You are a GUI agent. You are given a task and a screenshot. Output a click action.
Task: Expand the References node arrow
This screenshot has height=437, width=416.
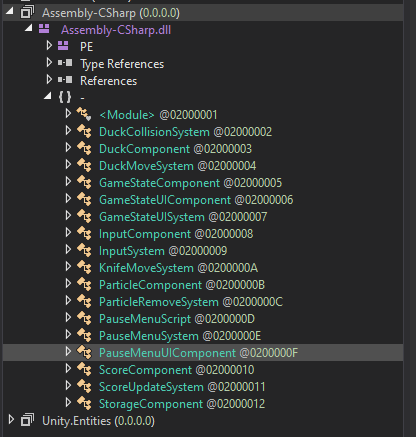pyautogui.click(x=49, y=79)
